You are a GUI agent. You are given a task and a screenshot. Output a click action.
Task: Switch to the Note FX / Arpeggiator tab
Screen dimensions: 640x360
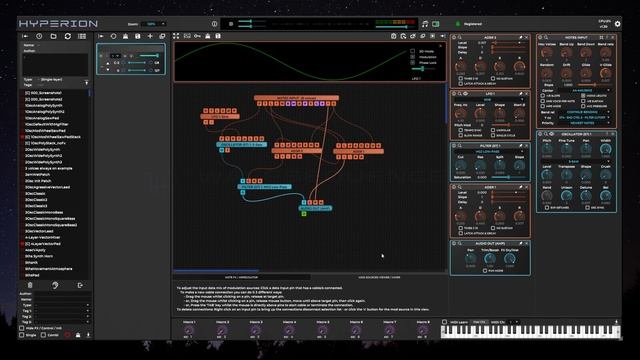pos(242,277)
